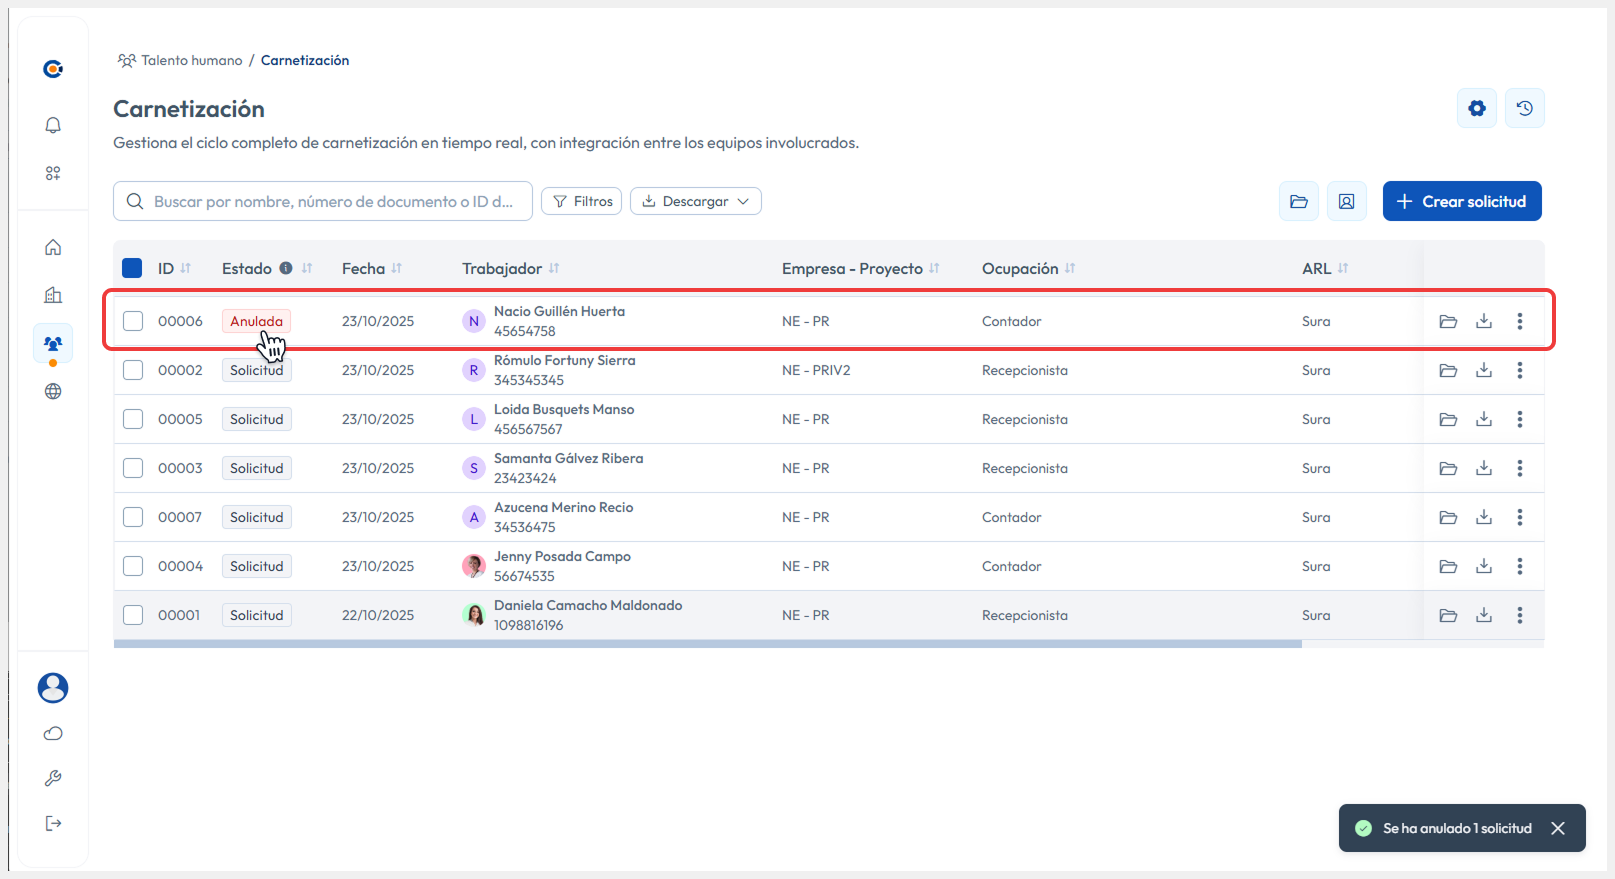The image size is (1615, 879).
Task: Open folder icon for Rómulo Fortuny Sierra
Action: pyautogui.click(x=1447, y=370)
